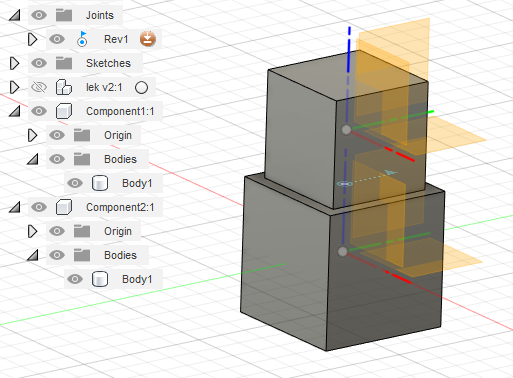Click the Component2:1 cube icon
The image size is (513, 378).
[x=64, y=207]
